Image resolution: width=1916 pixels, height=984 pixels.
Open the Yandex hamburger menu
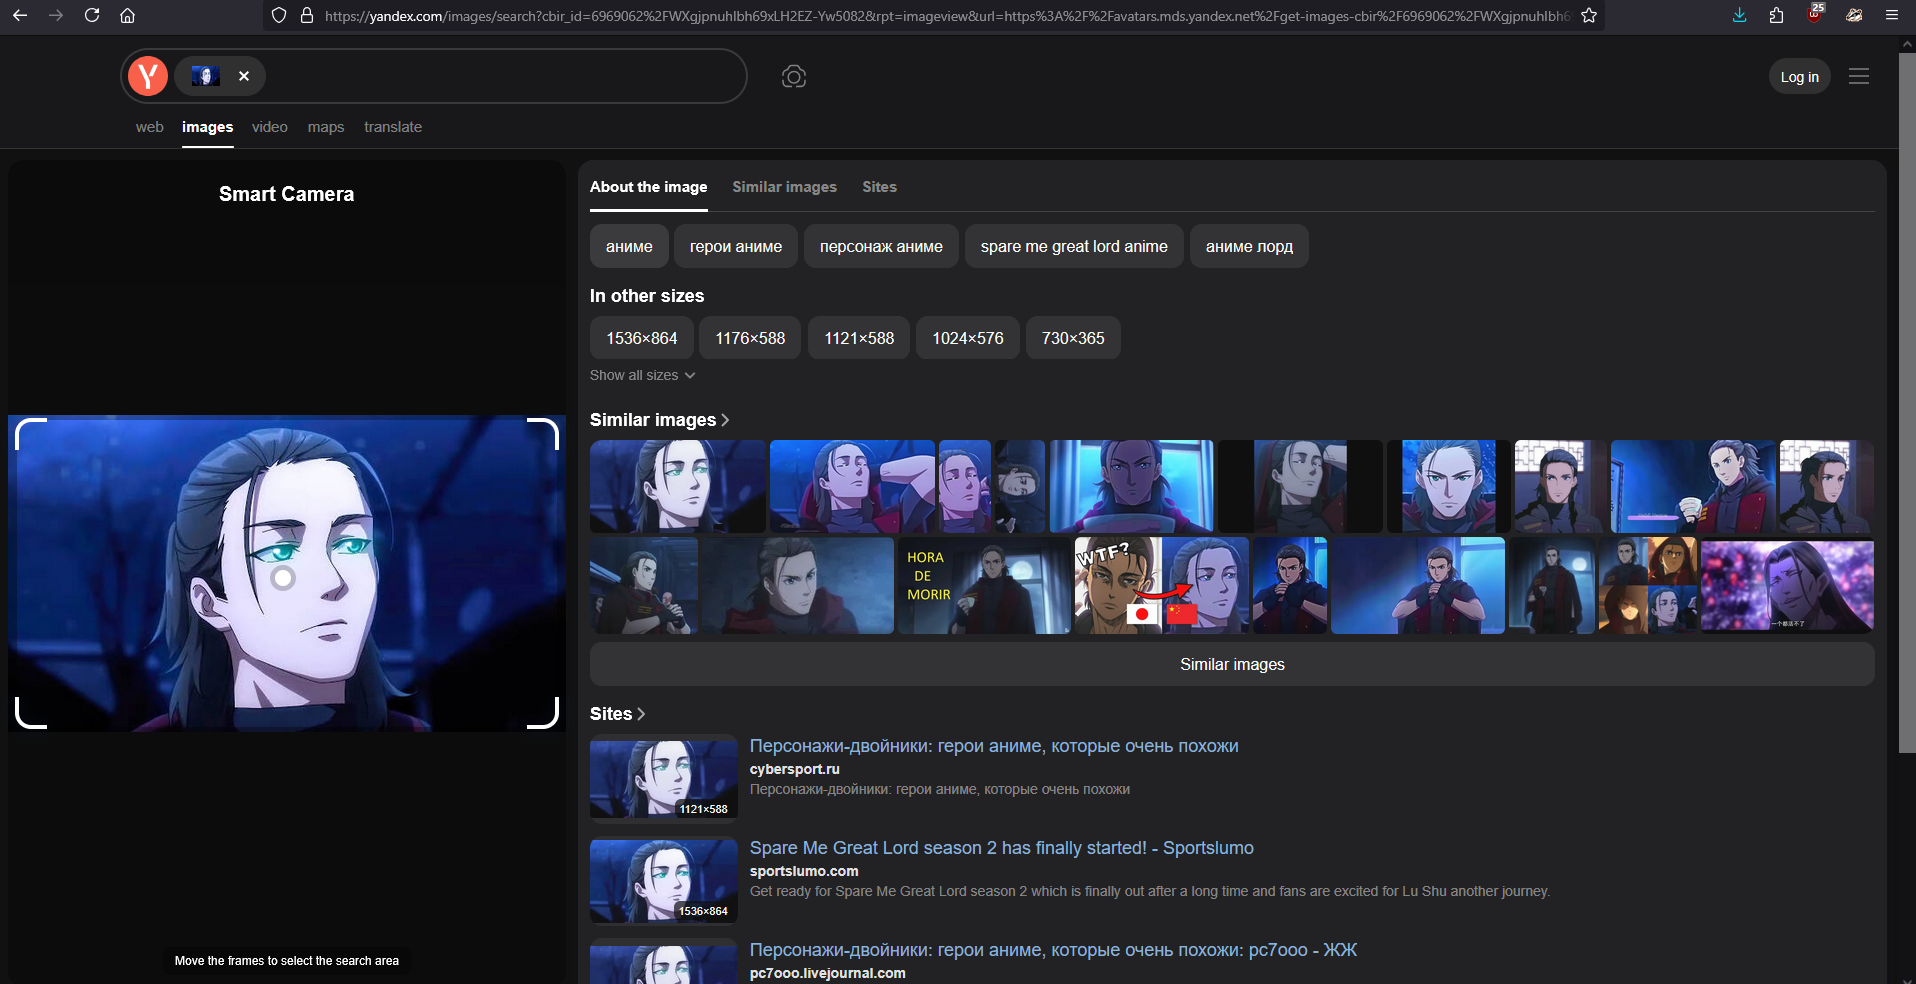1858,77
